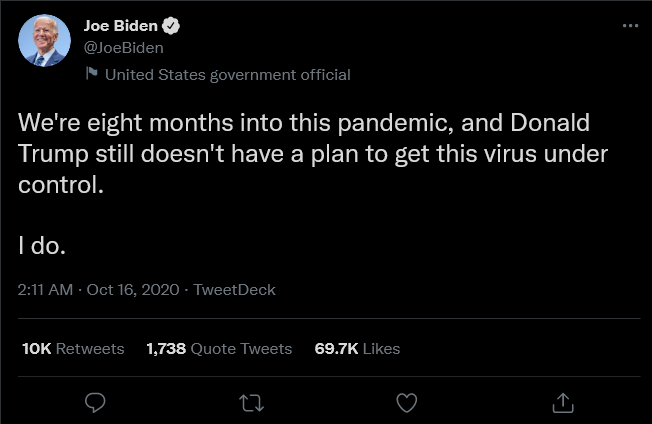
Task: Click the word "pandemic" in the tweet
Action: coord(380,124)
